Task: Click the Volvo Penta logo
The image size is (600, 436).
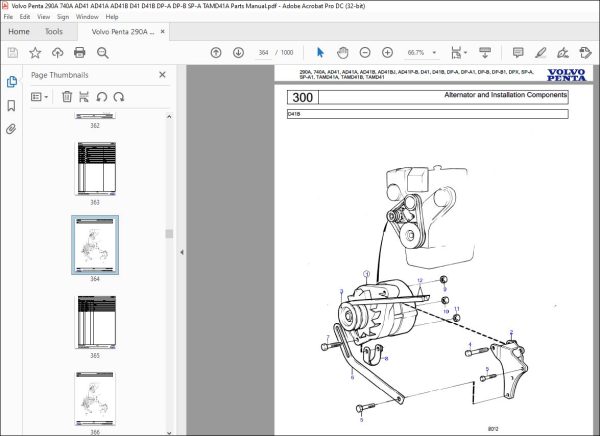Action: pos(566,75)
